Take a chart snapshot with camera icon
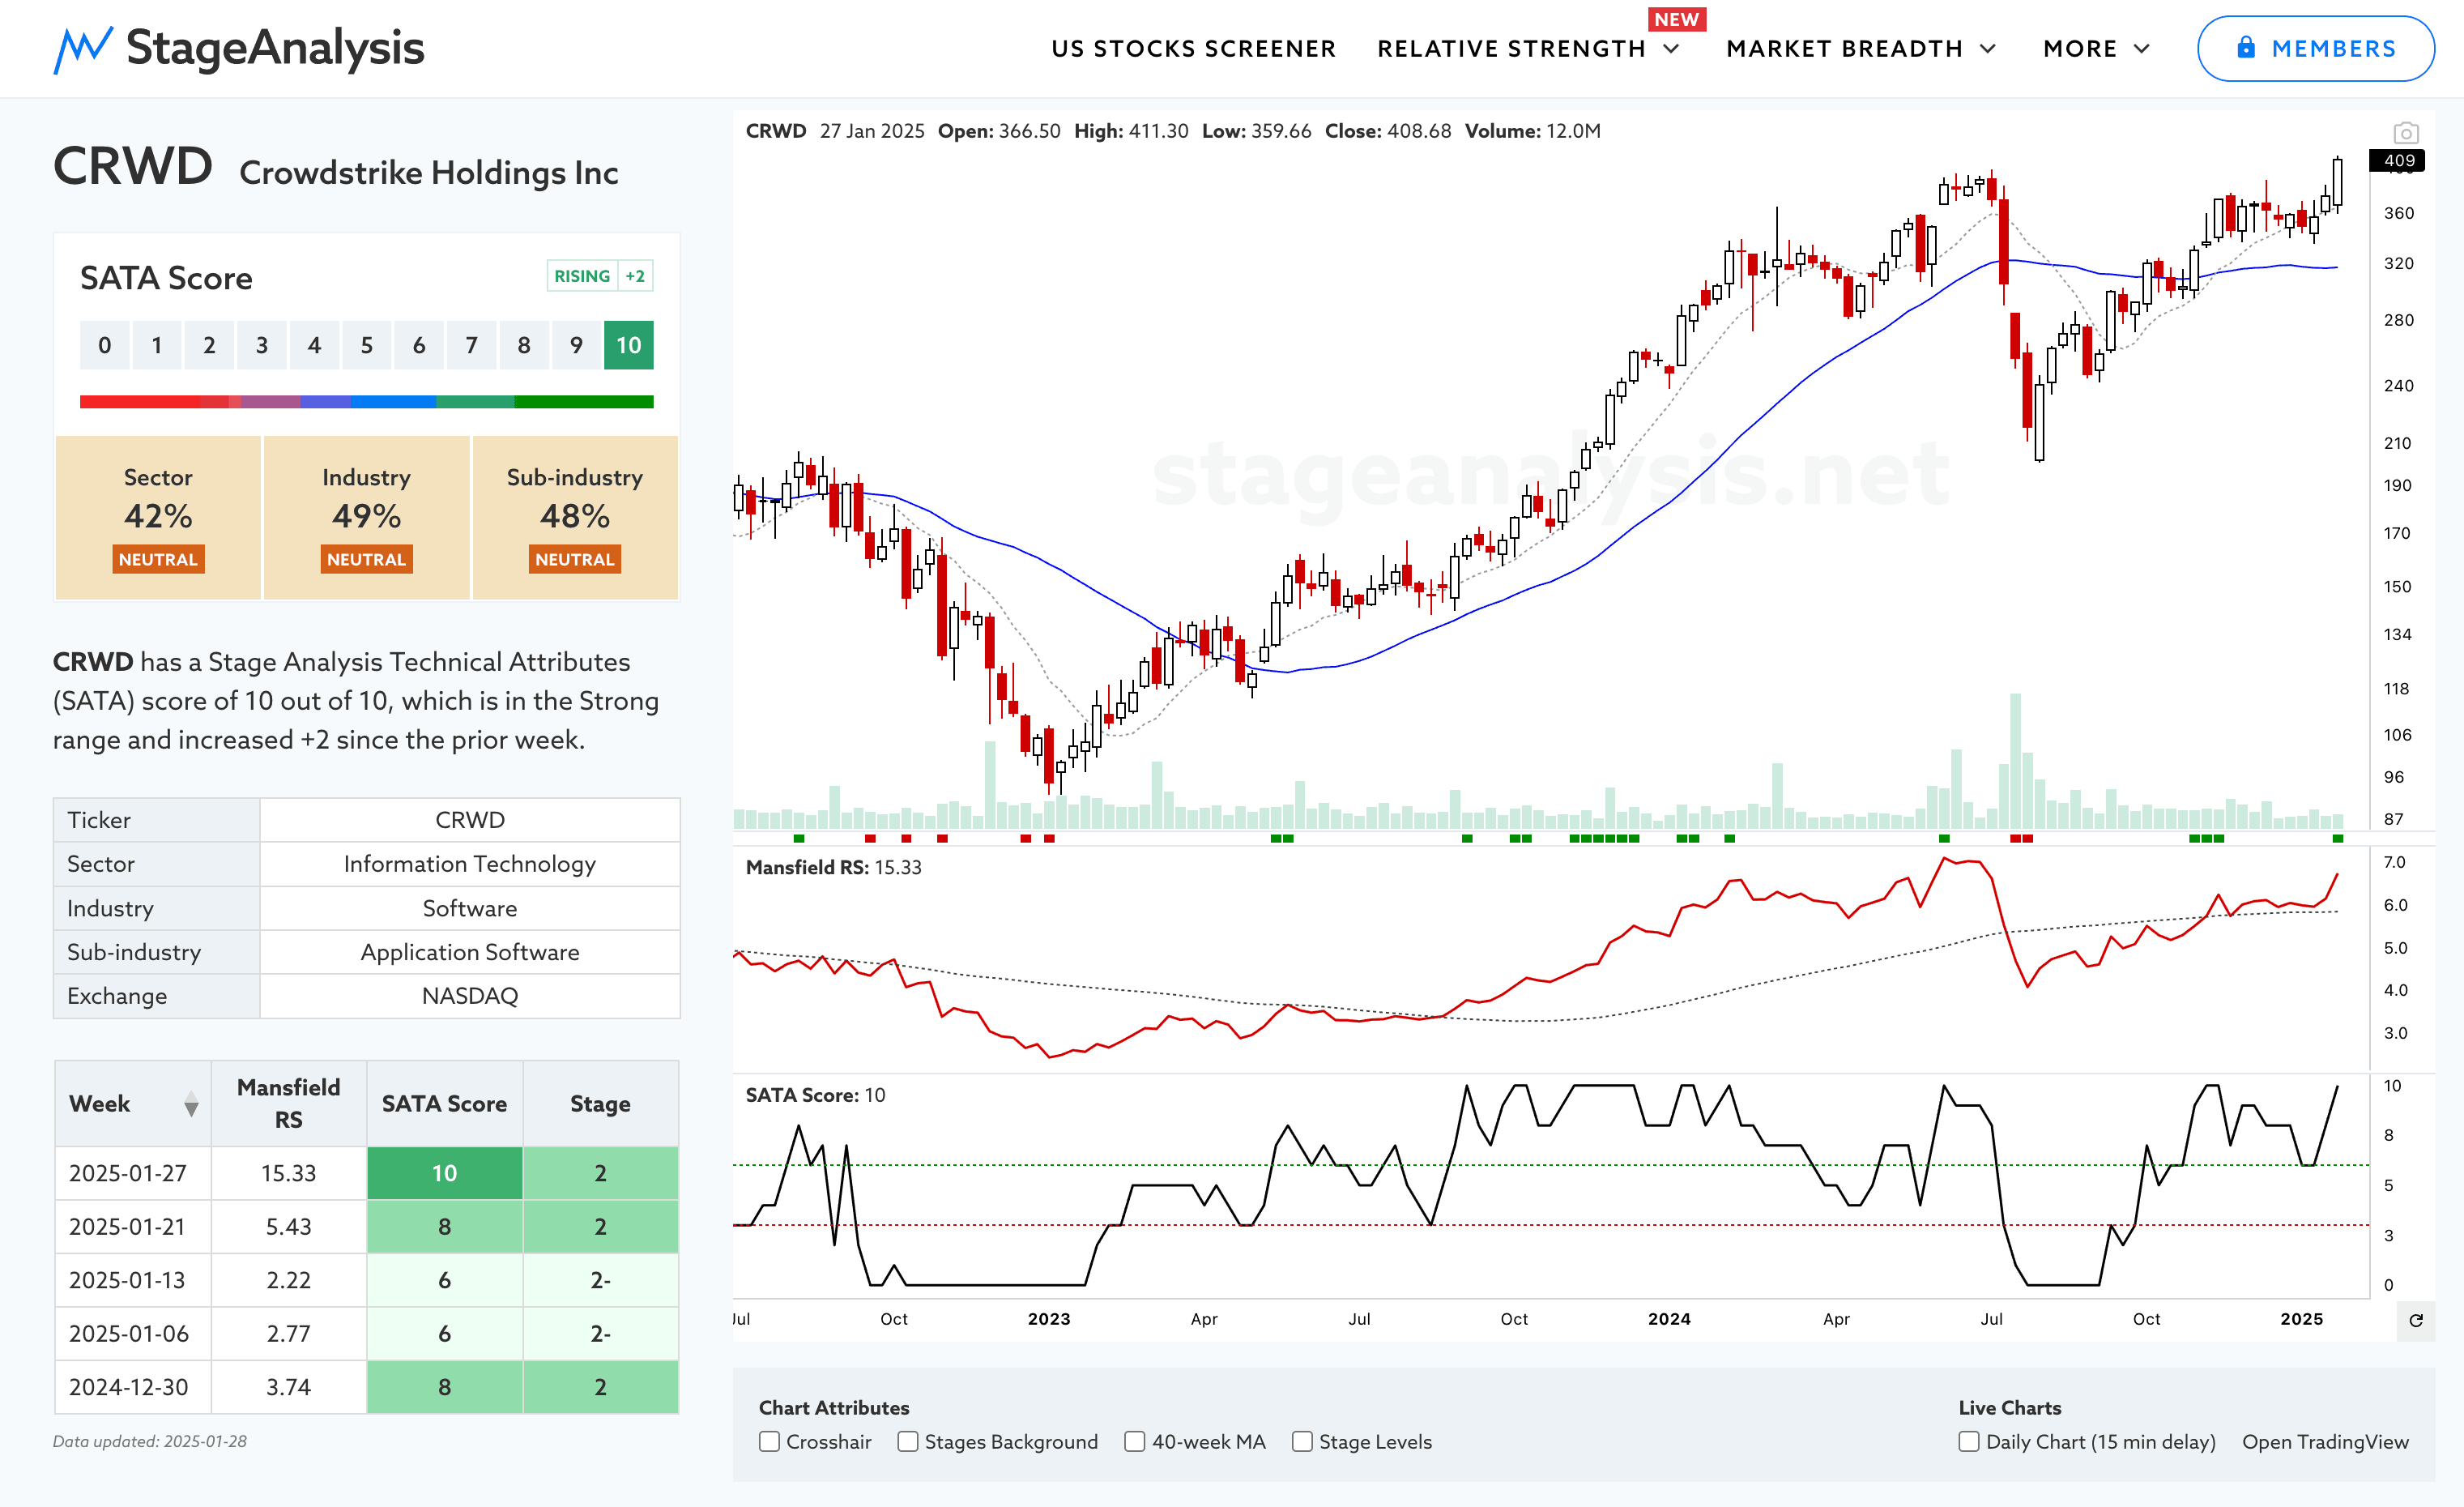This screenshot has height=1507, width=2464. pyautogui.click(x=2406, y=133)
